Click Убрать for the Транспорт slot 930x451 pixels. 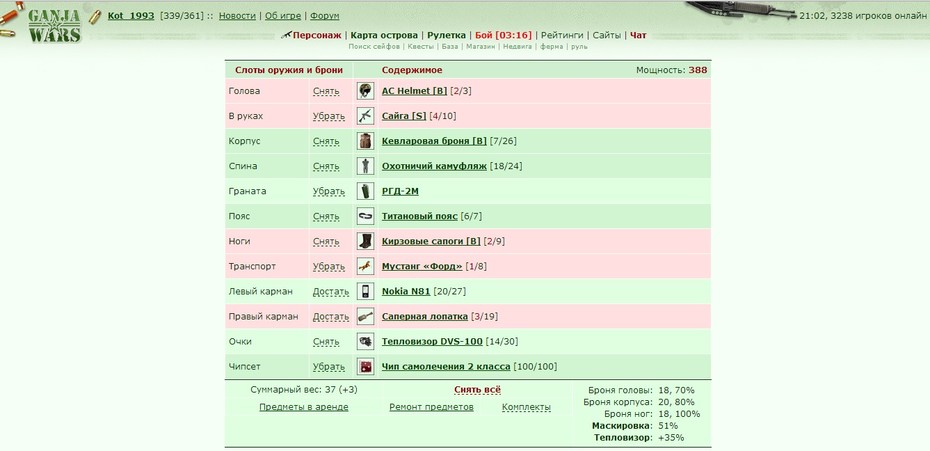[329, 266]
